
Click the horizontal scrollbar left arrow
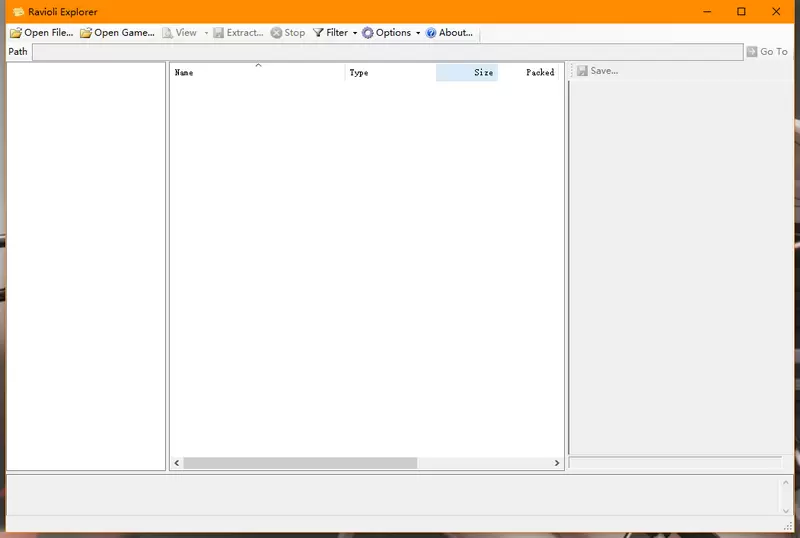(177, 463)
